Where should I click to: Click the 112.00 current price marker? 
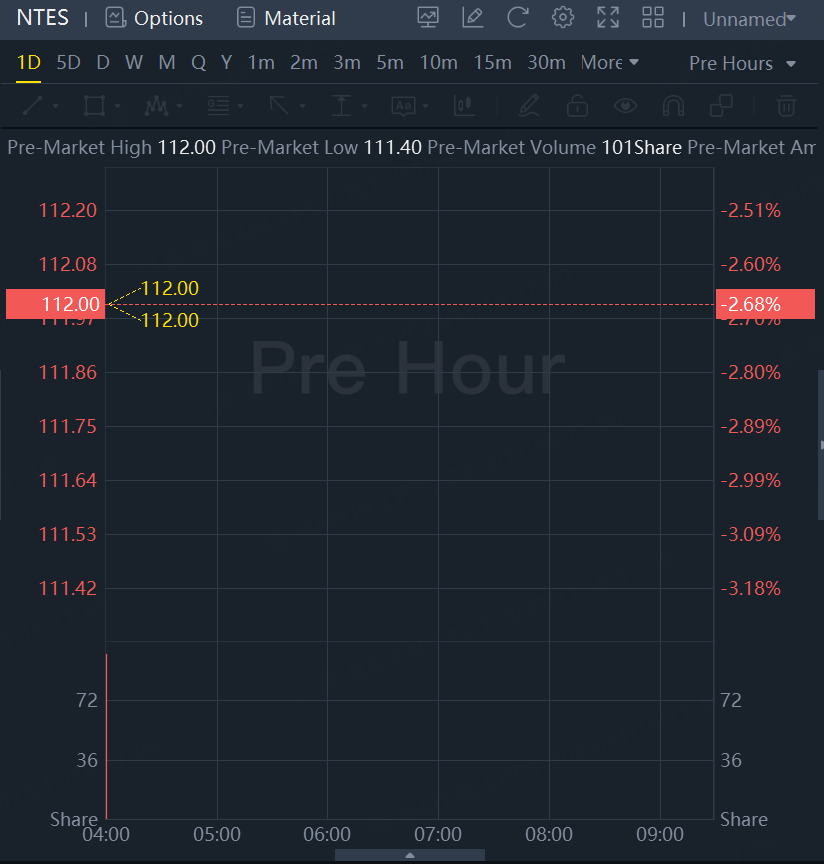click(54, 304)
